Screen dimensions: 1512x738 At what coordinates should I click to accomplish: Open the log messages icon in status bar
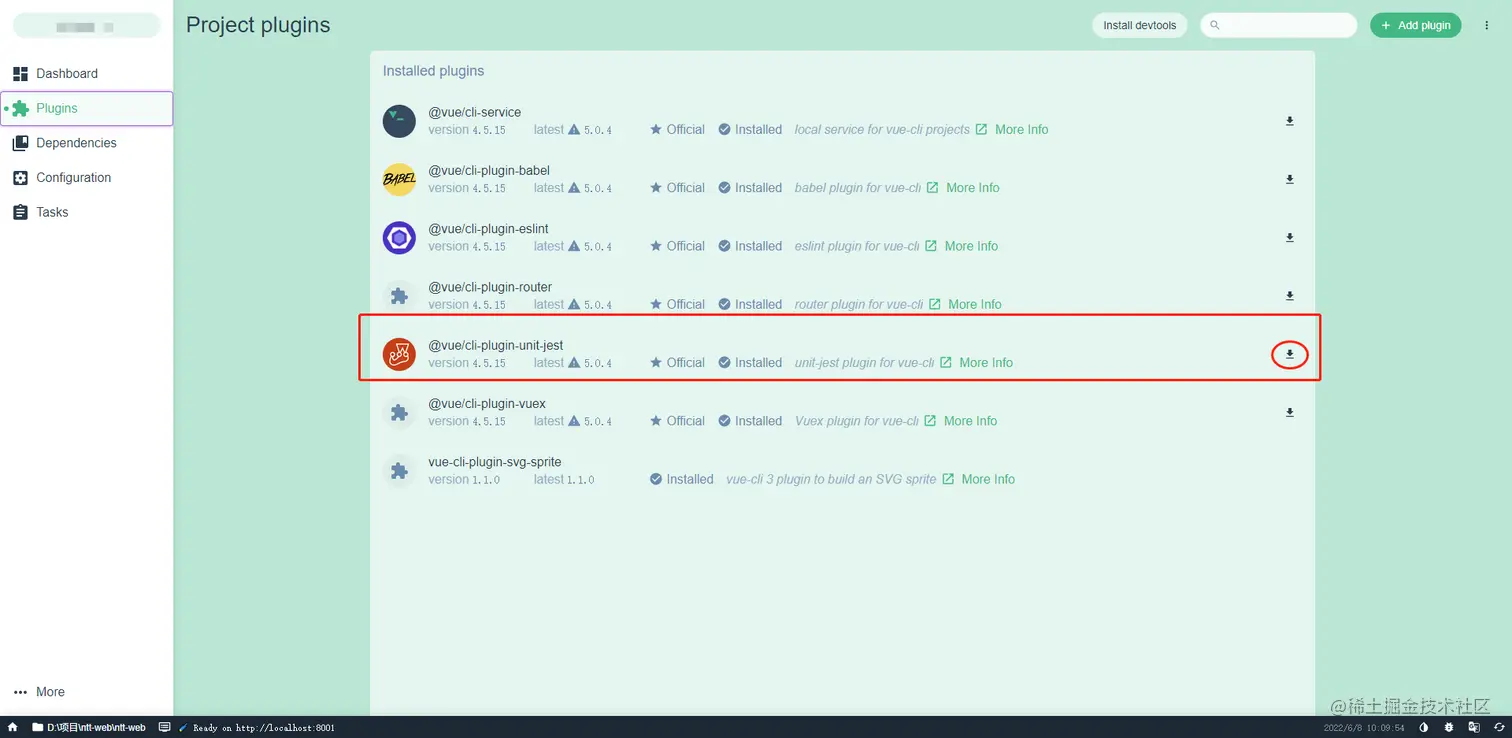(x=165, y=727)
